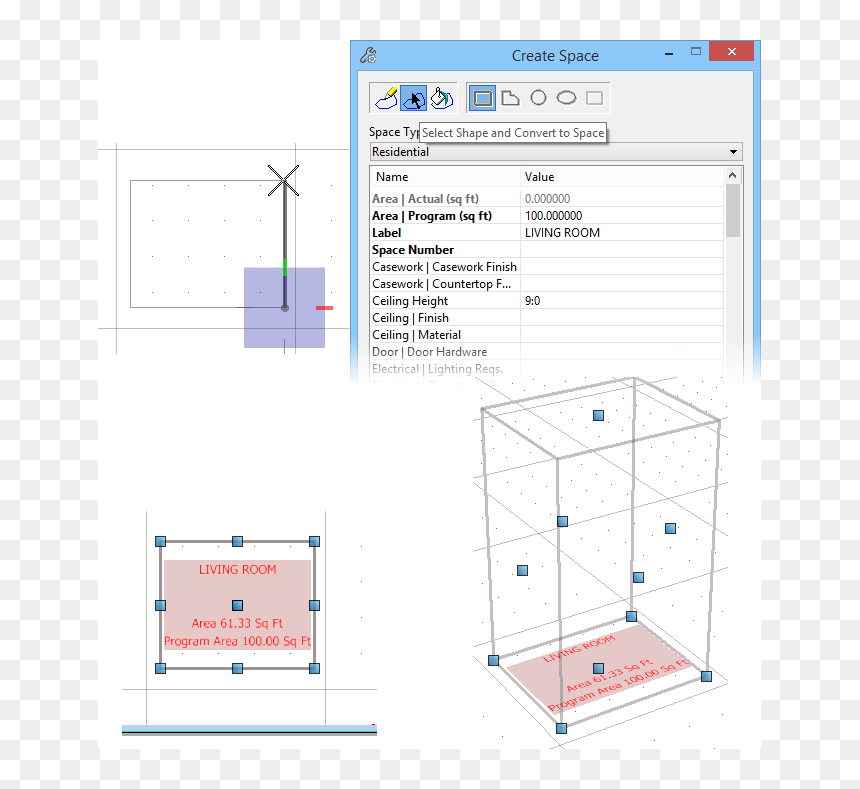860x789 pixels.
Task: Pick the rectangle shape option
Action: (482, 98)
